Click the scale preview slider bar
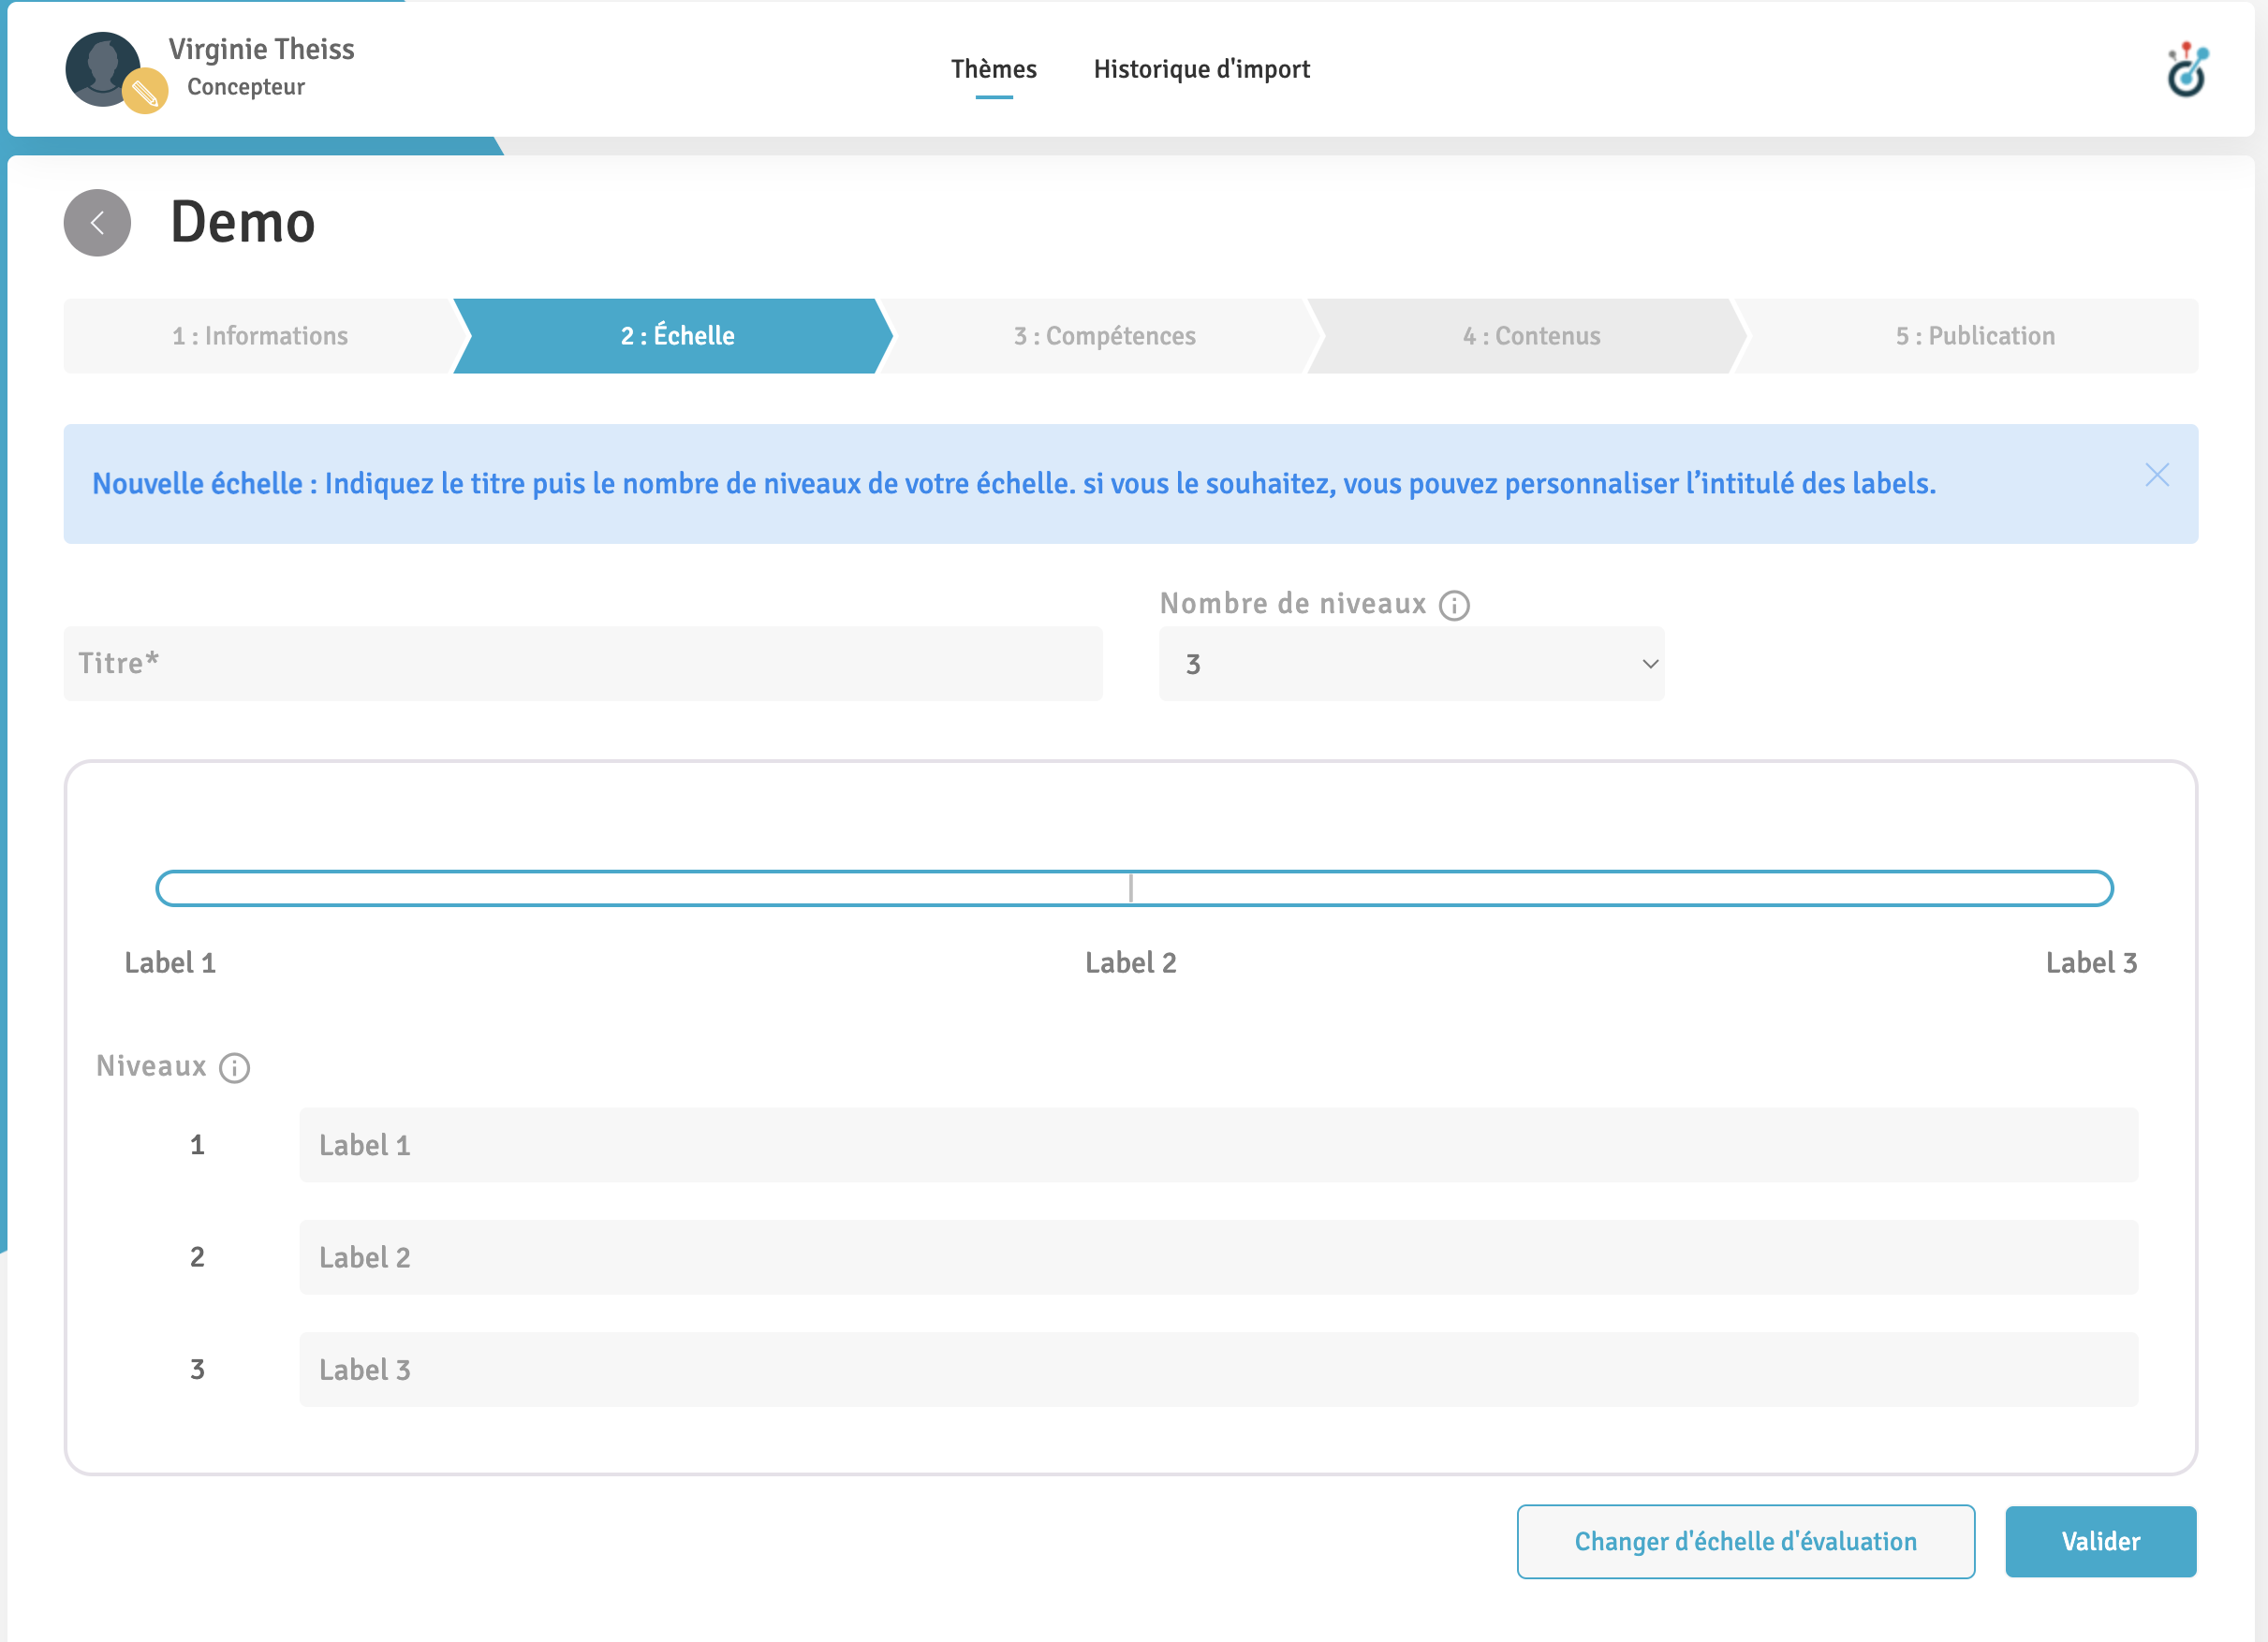Viewport: 2268px width, 1642px height. pos(1133,888)
